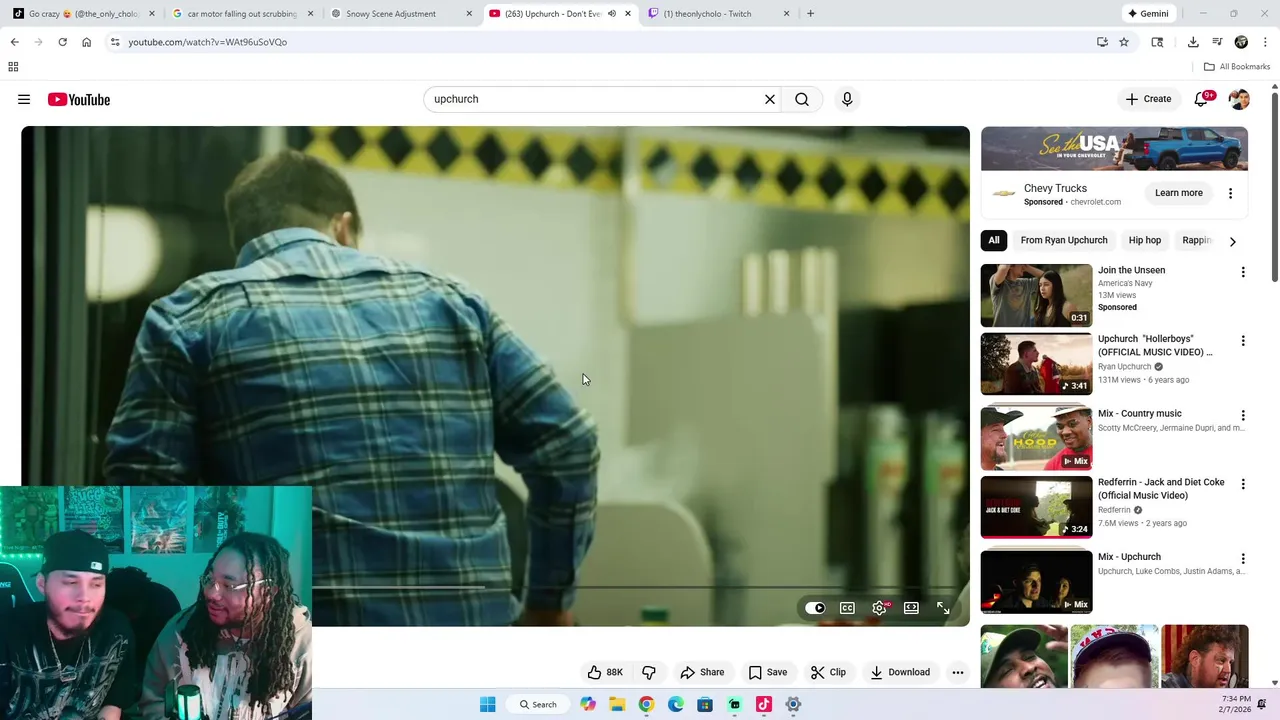Open the Hollerboys video thumbnail

click(1036, 364)
